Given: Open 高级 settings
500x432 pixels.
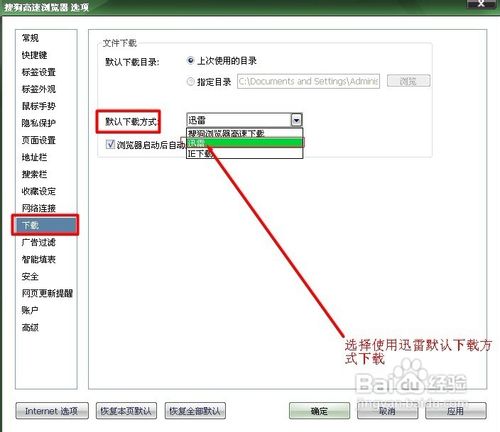Looking at the screenshot, I should pyautogui.click(x=30, y=327).
